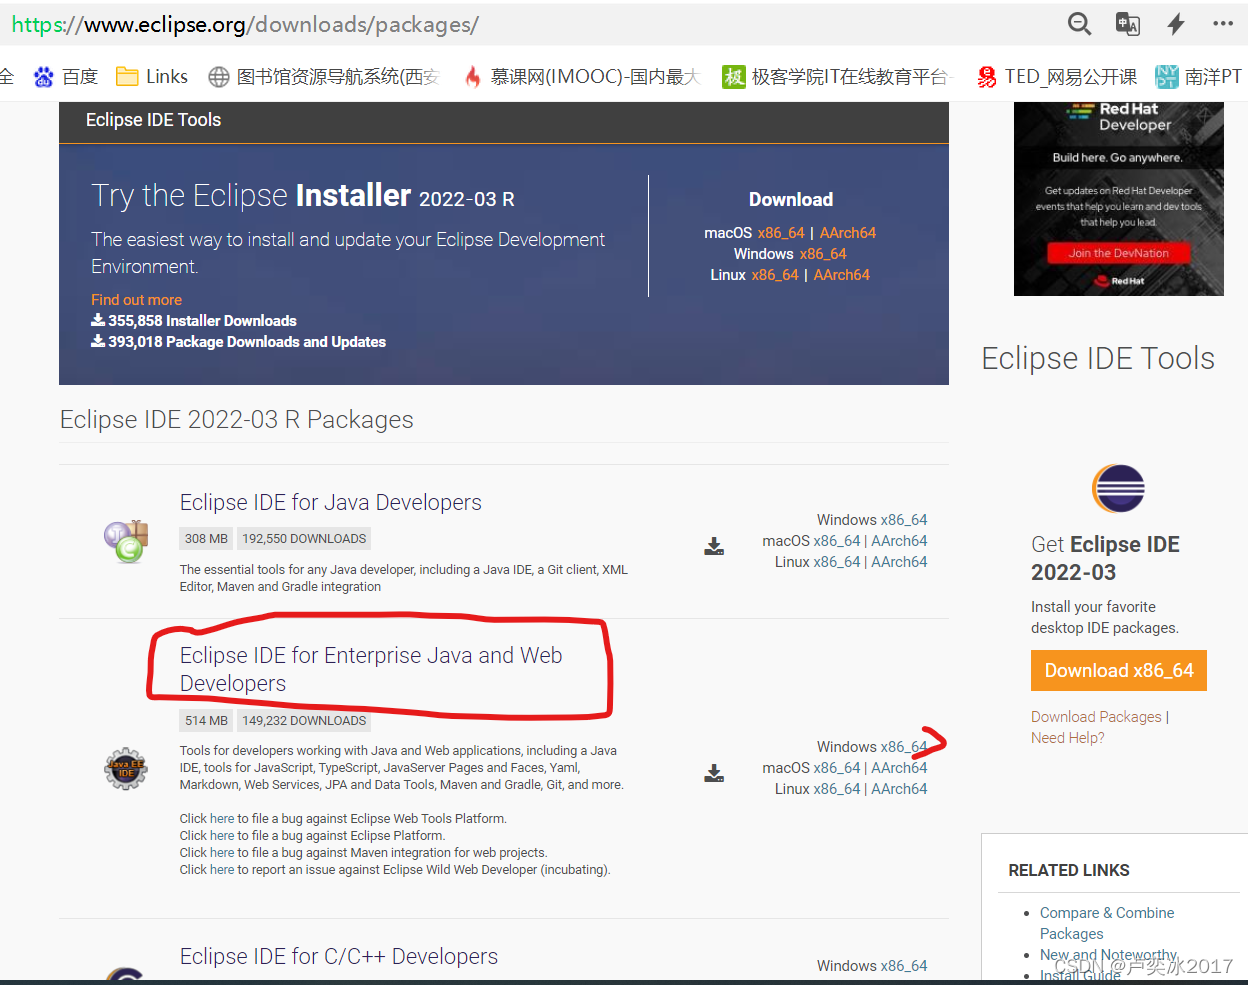Click the RELATED LINKS heading
Image resolution: width=1248 pixels, height=985 pixels.
[1069, 870]
